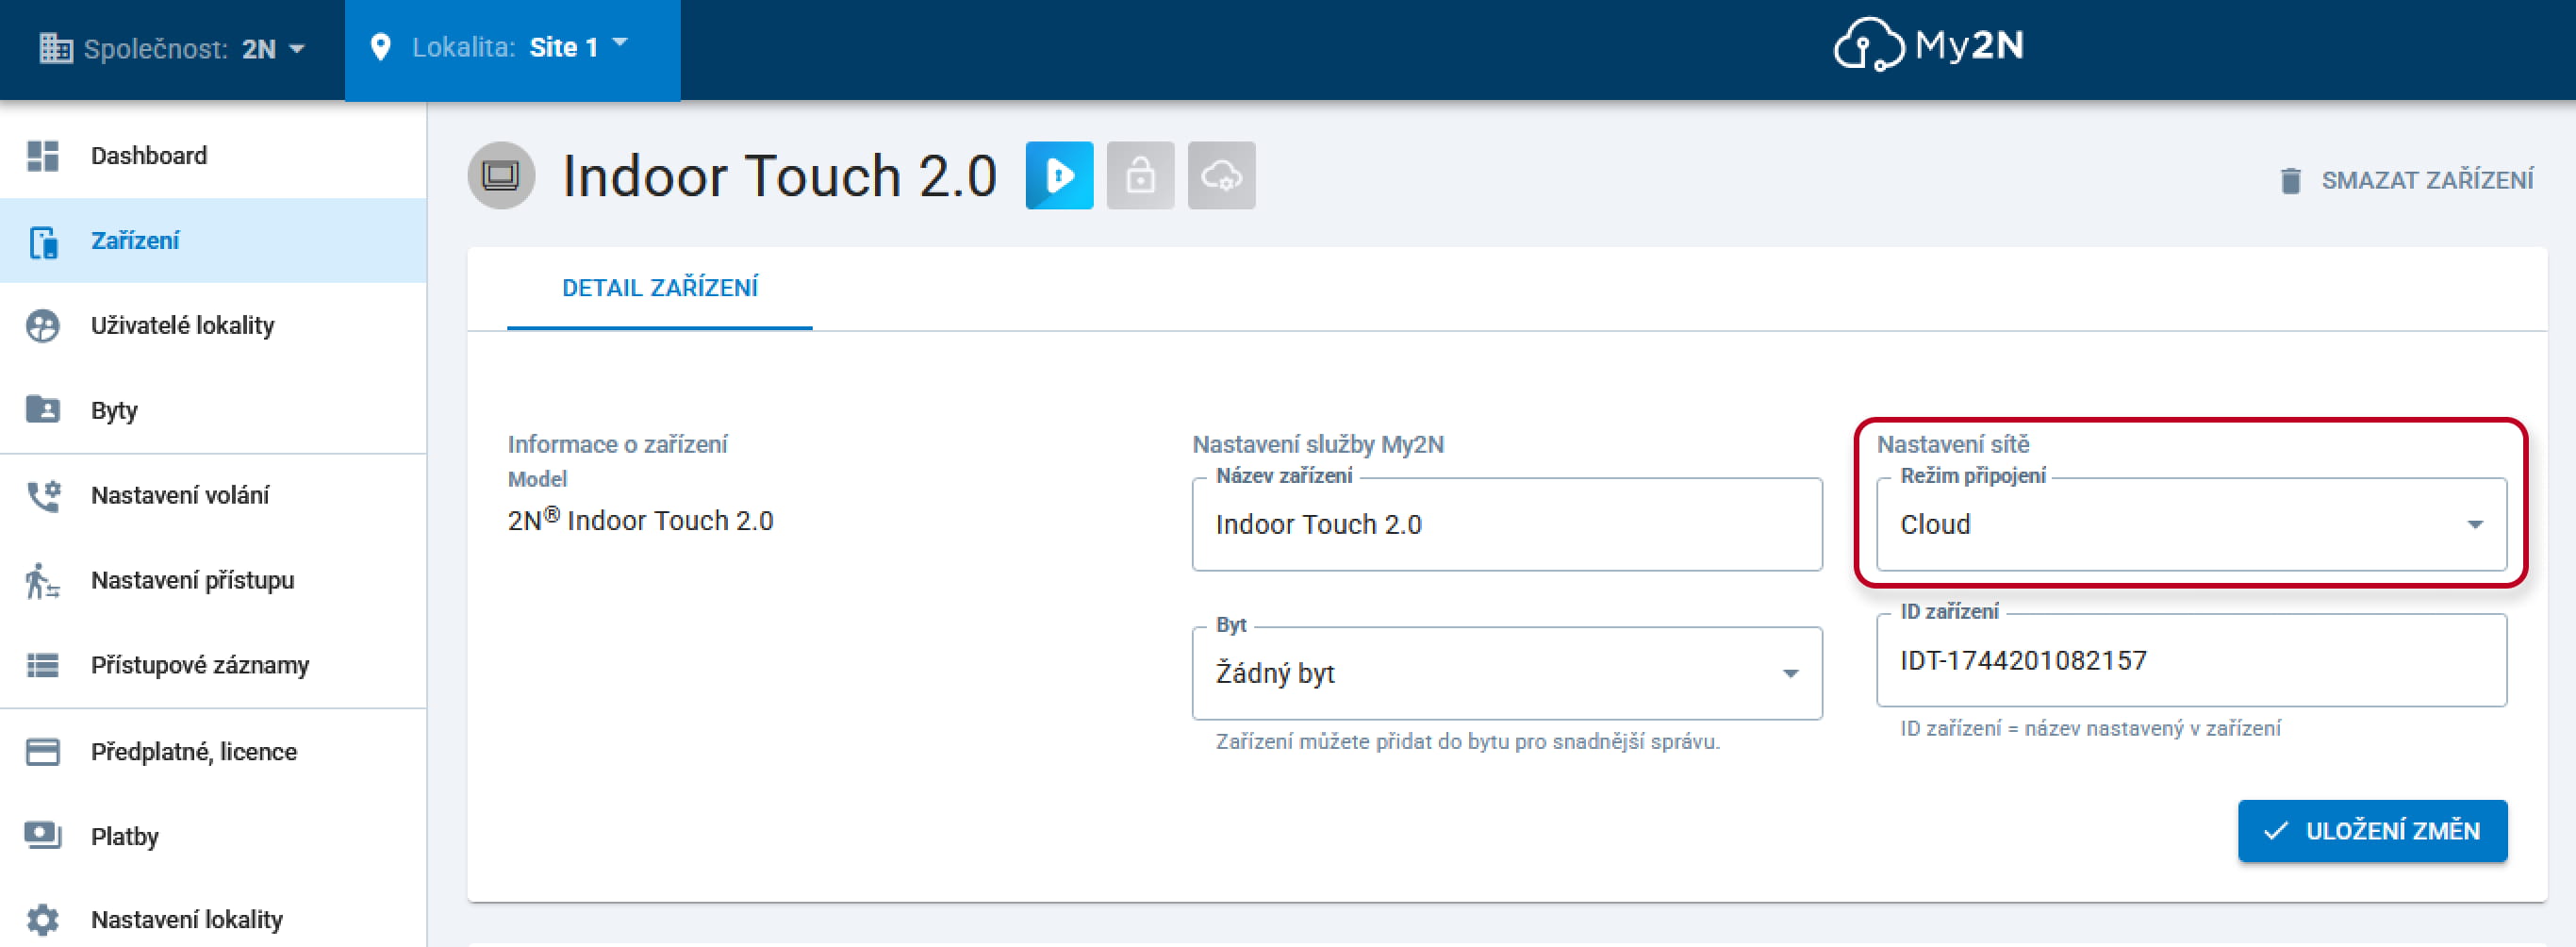Click the Předplatné, licence card icon
Image resolution: width=2576 pixels, height=947 pixels.
pyautogui.click(x=43, y=752)
